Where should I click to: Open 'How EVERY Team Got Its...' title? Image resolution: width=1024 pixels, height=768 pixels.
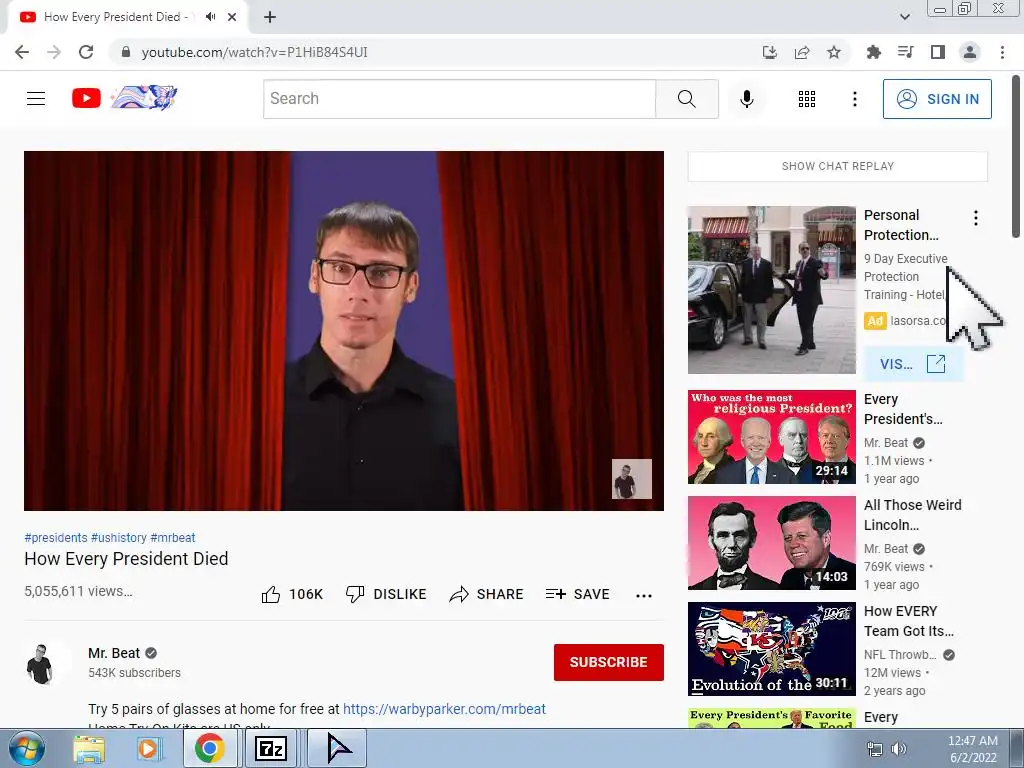pyautogui.click(x=909, y=620)
